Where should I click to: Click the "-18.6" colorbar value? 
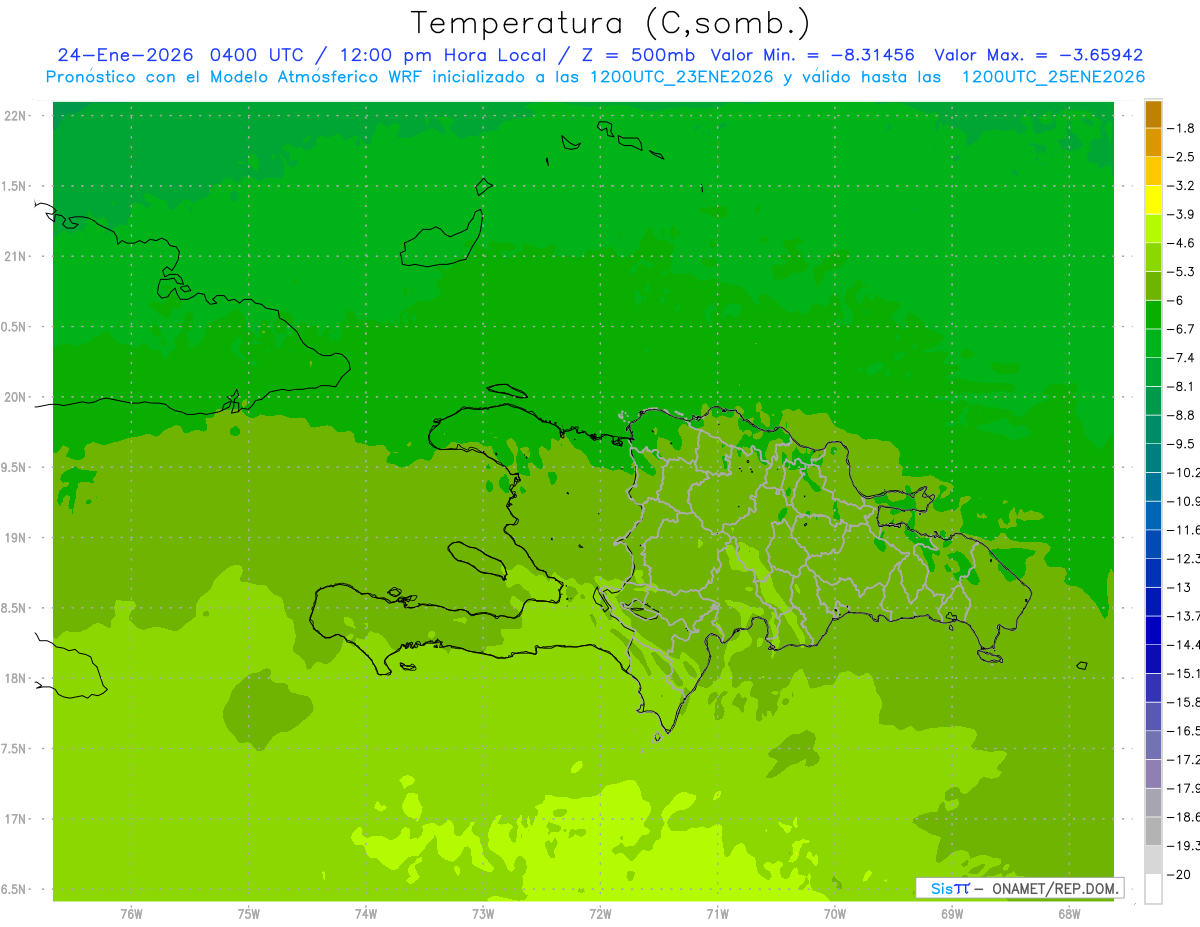pyautogui.click(x=1184, y=817)
